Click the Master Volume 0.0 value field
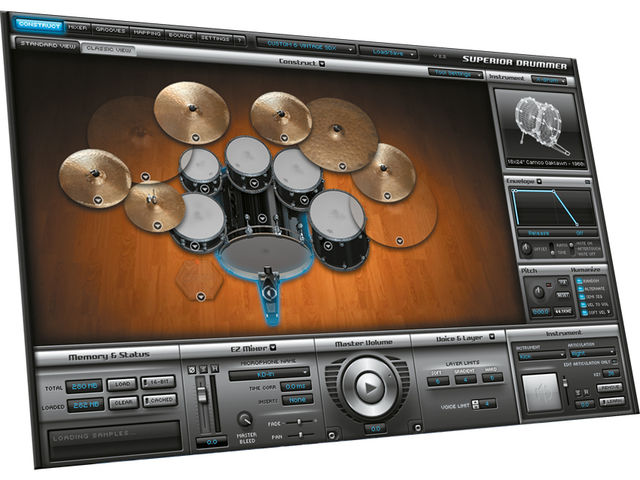The image size is (640, 480). point(375,429)
